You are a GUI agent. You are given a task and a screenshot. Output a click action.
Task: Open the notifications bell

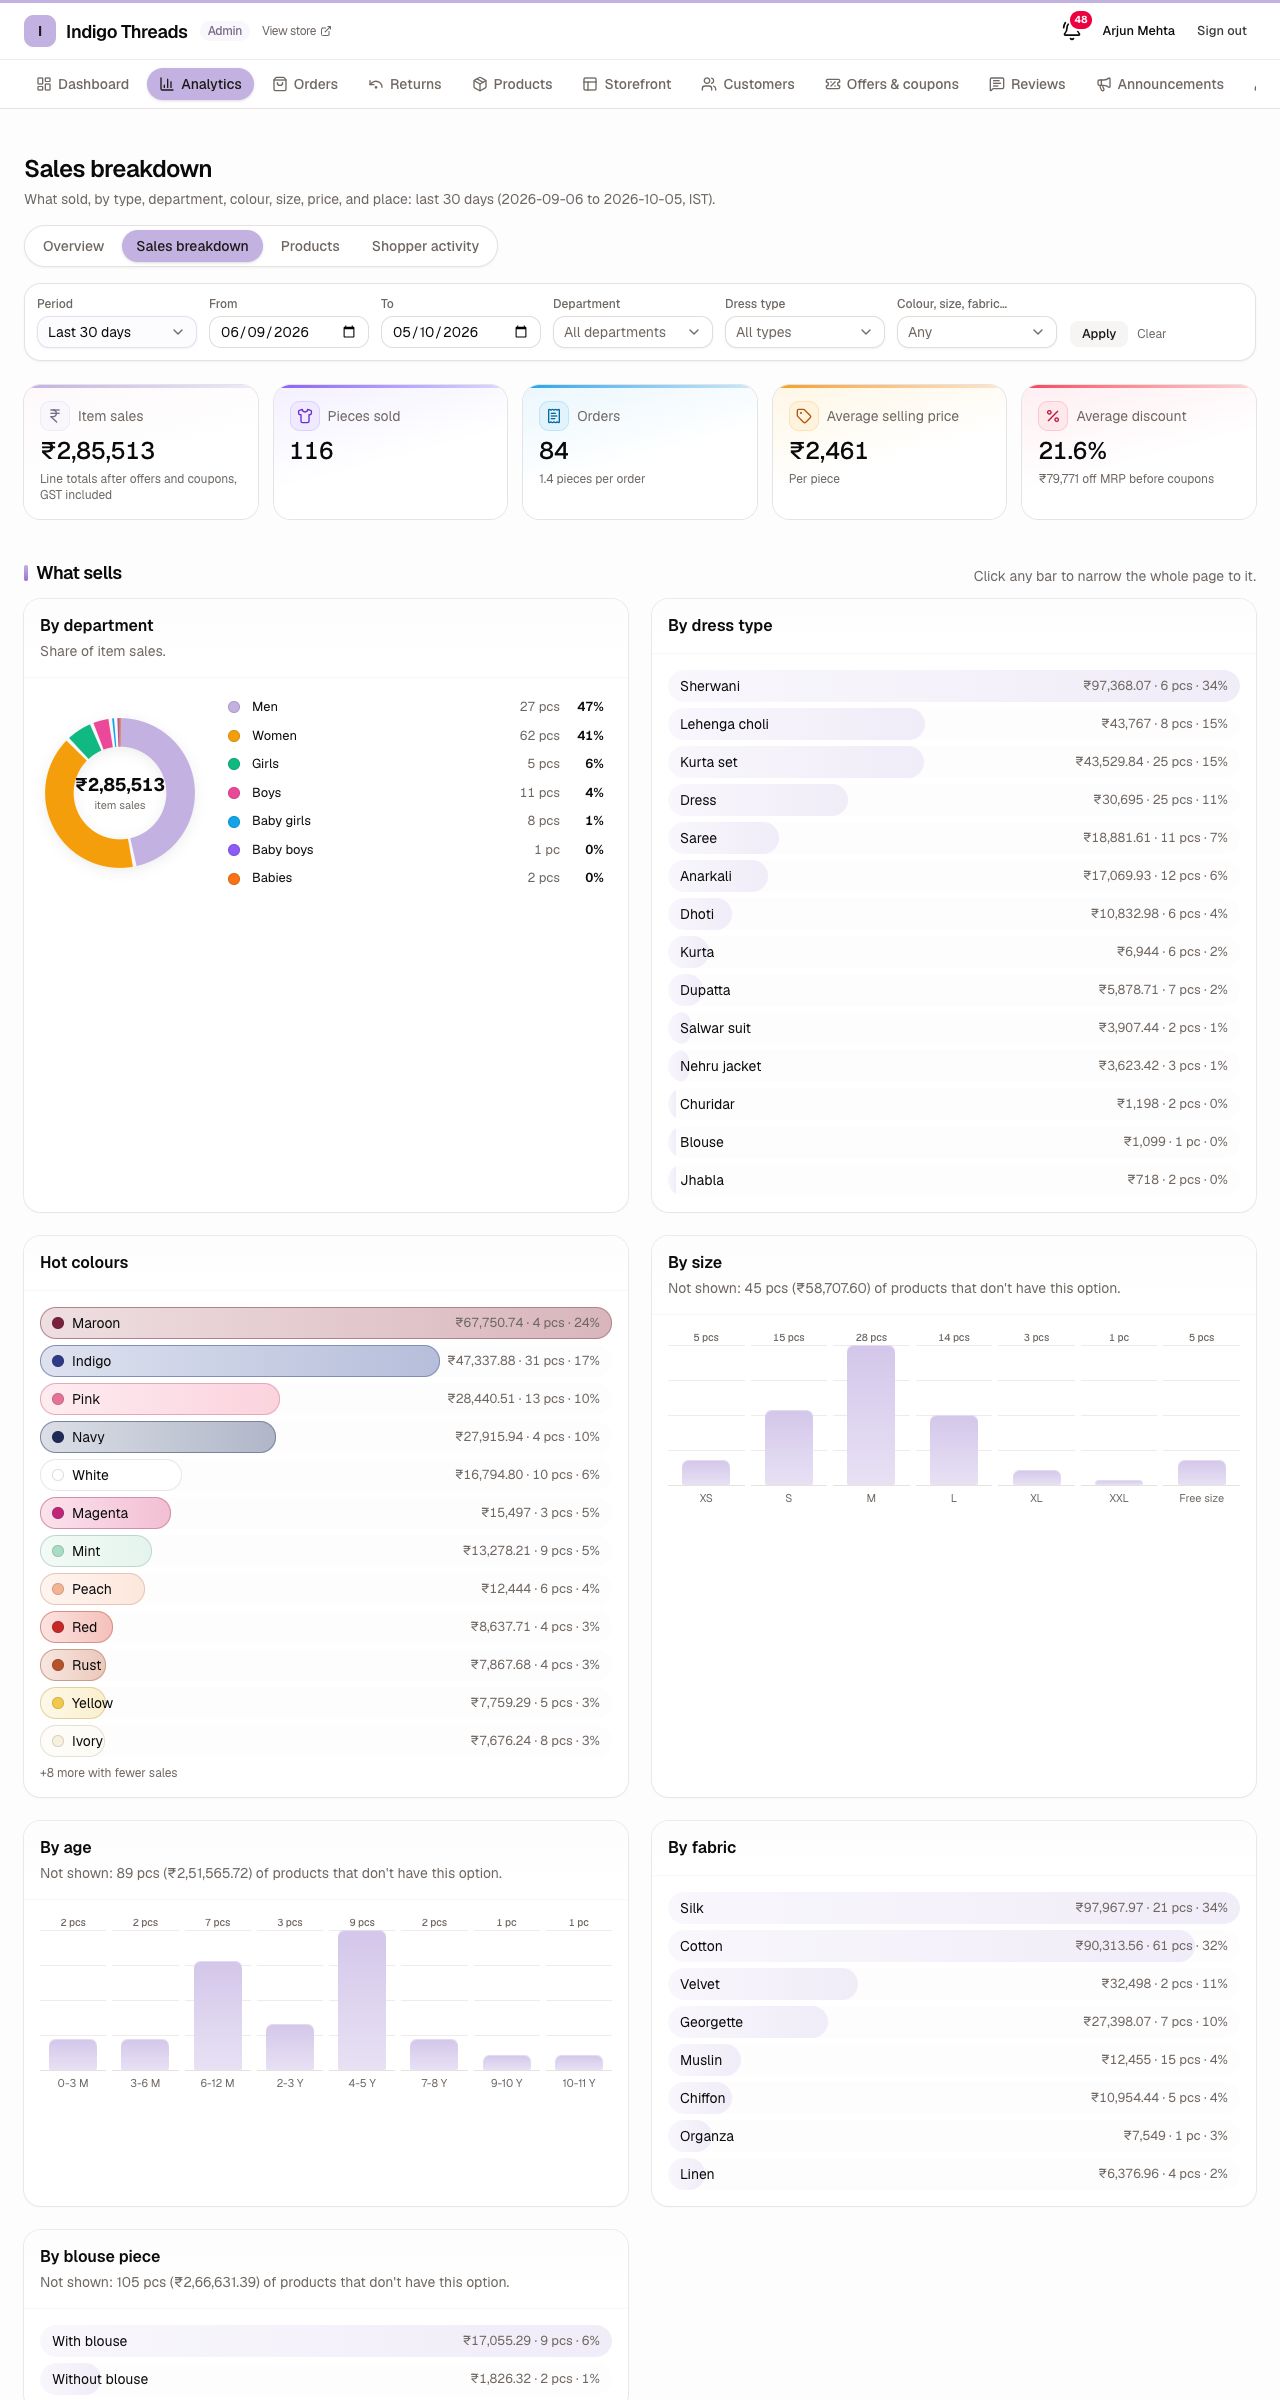(1072, 31)
